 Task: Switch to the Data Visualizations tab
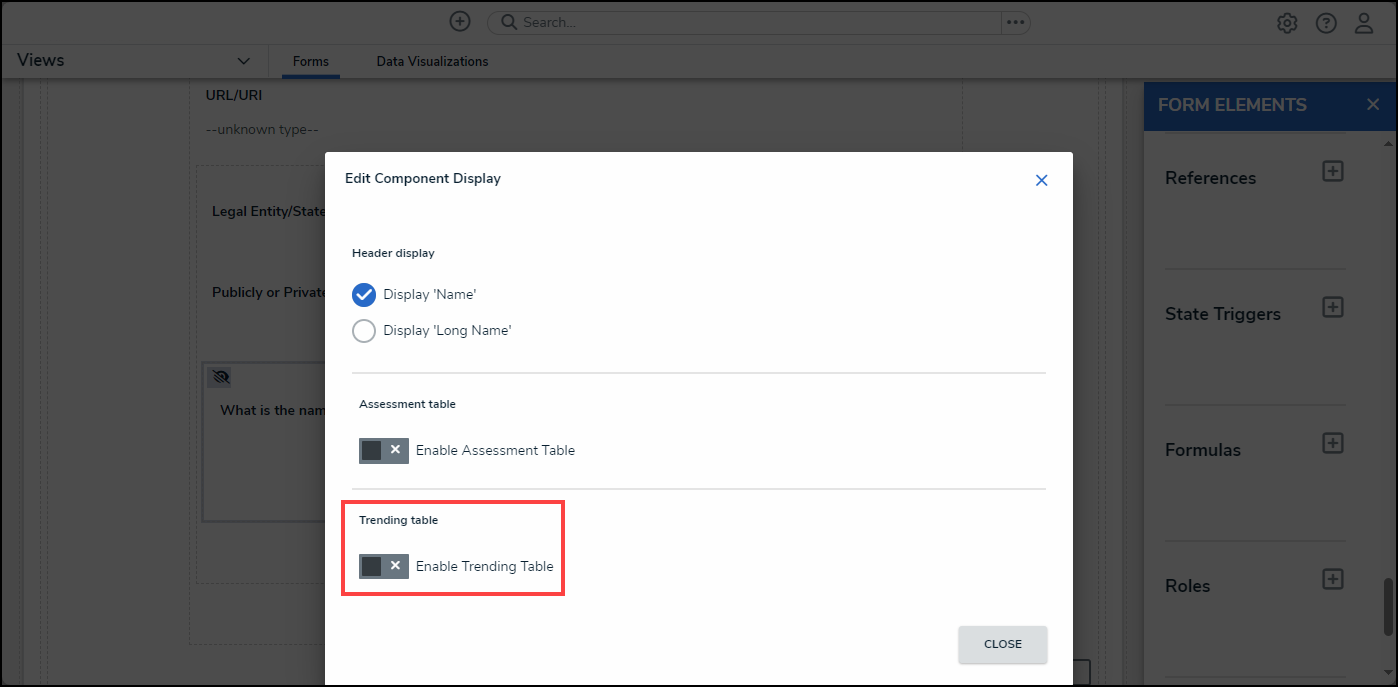432,61
